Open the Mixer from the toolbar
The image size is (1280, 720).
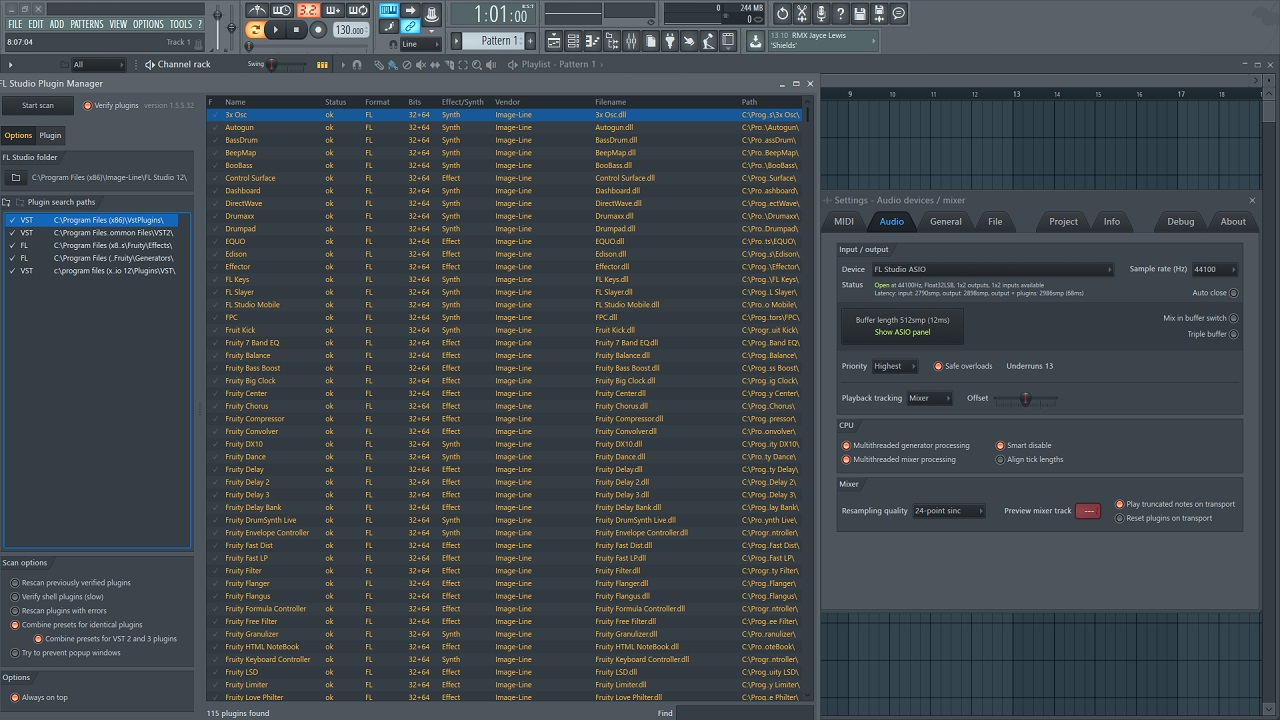(631, 41)
